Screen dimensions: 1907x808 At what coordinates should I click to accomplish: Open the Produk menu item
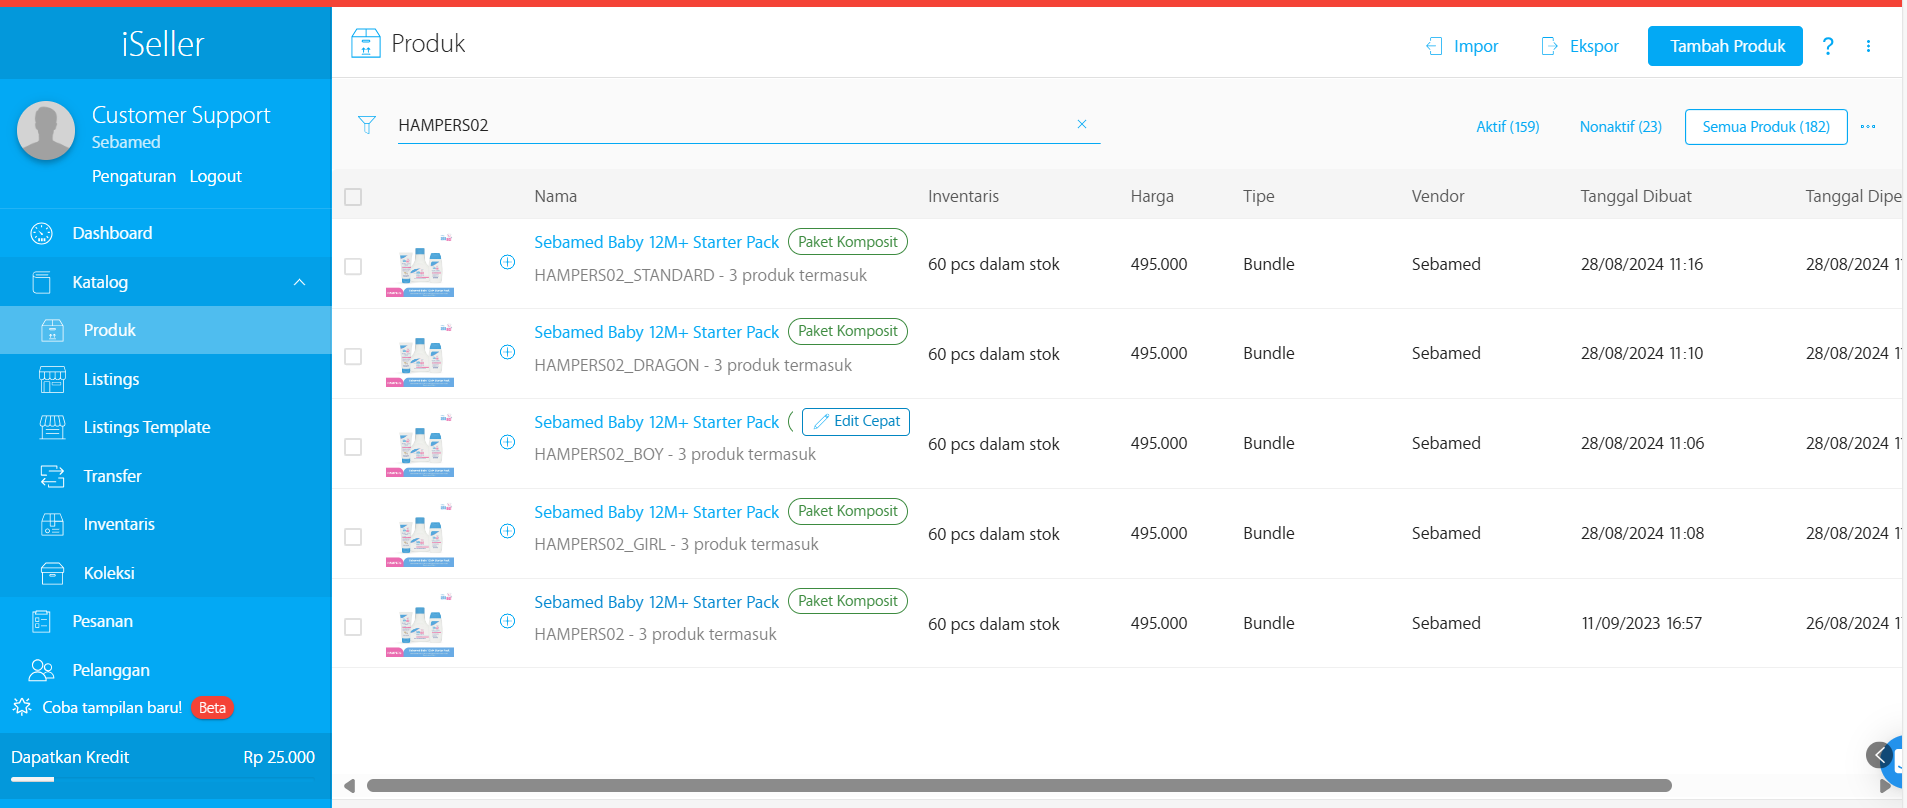pos(166,330)
